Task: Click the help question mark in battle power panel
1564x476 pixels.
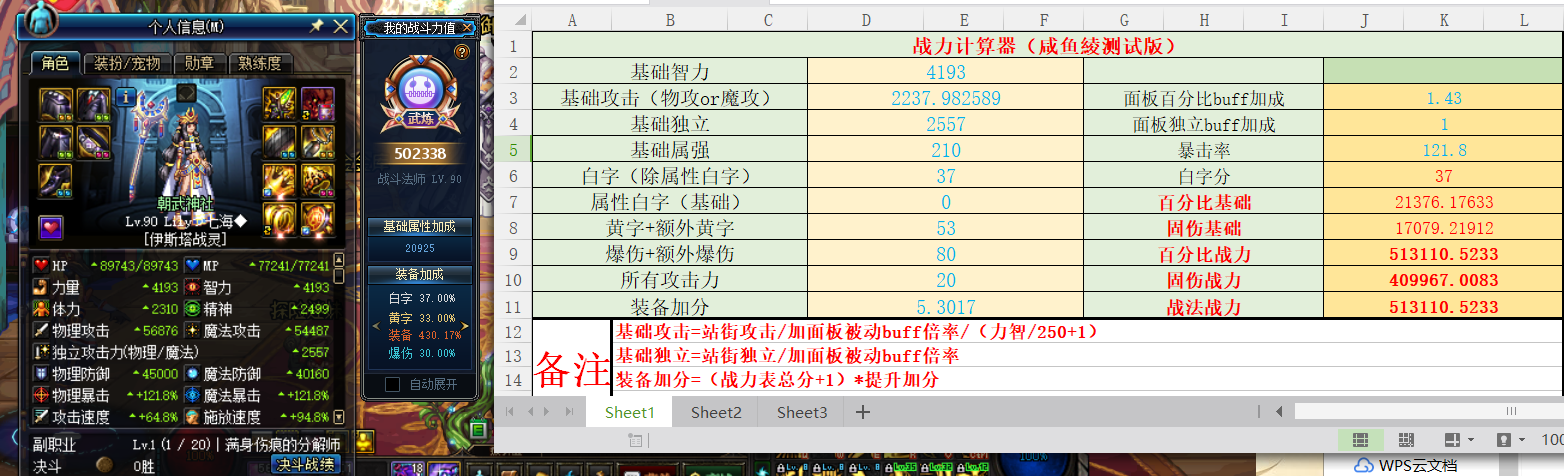Action: tap(461, 52)
